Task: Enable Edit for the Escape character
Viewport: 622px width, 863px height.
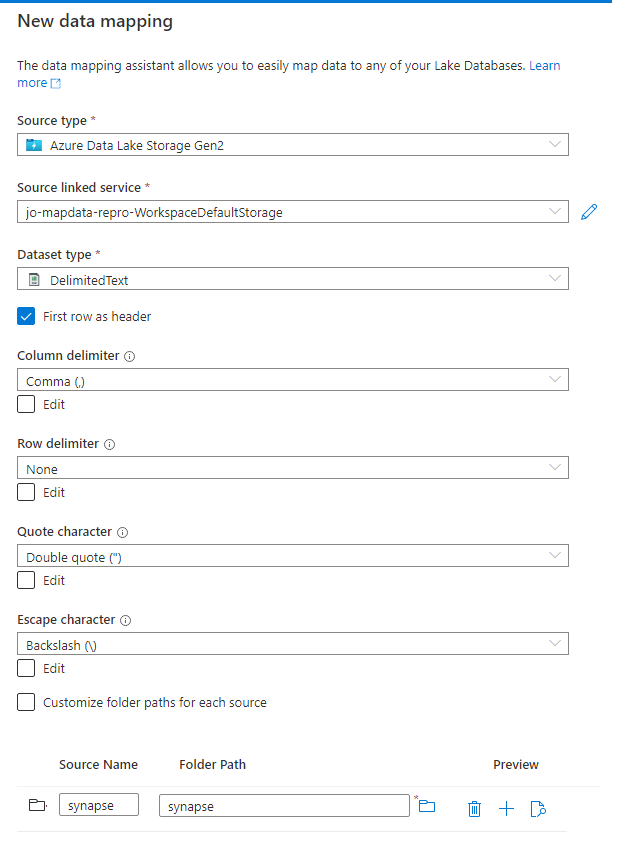Action: tap(24, 668)
